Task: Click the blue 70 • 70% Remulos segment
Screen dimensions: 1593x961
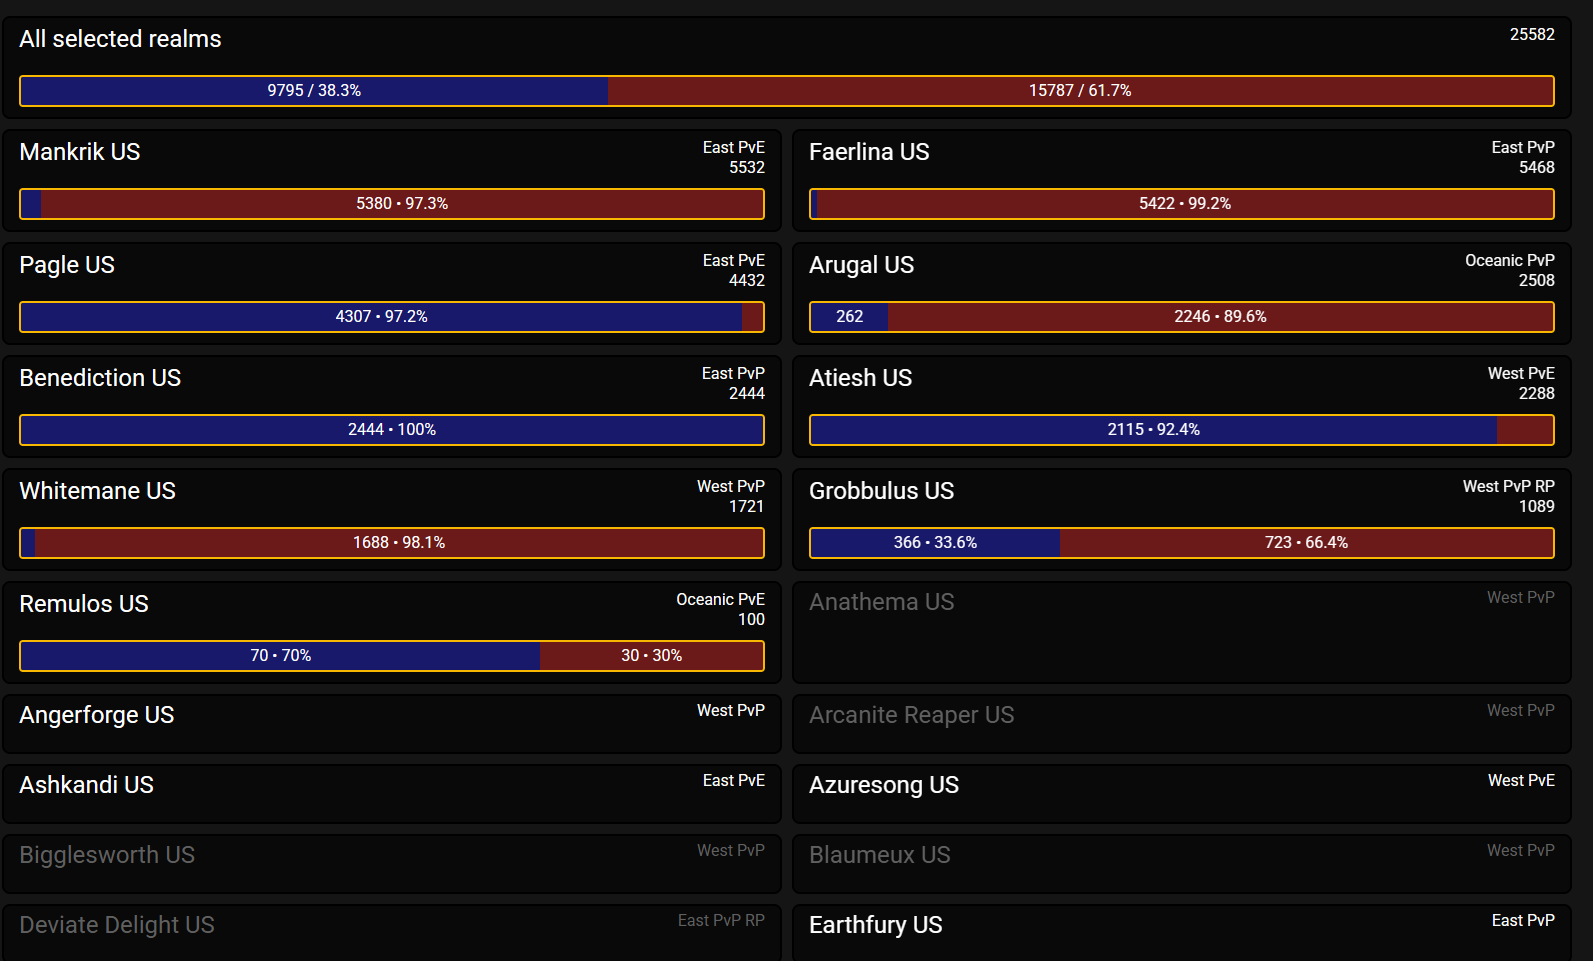Action: tap(280, 656)
